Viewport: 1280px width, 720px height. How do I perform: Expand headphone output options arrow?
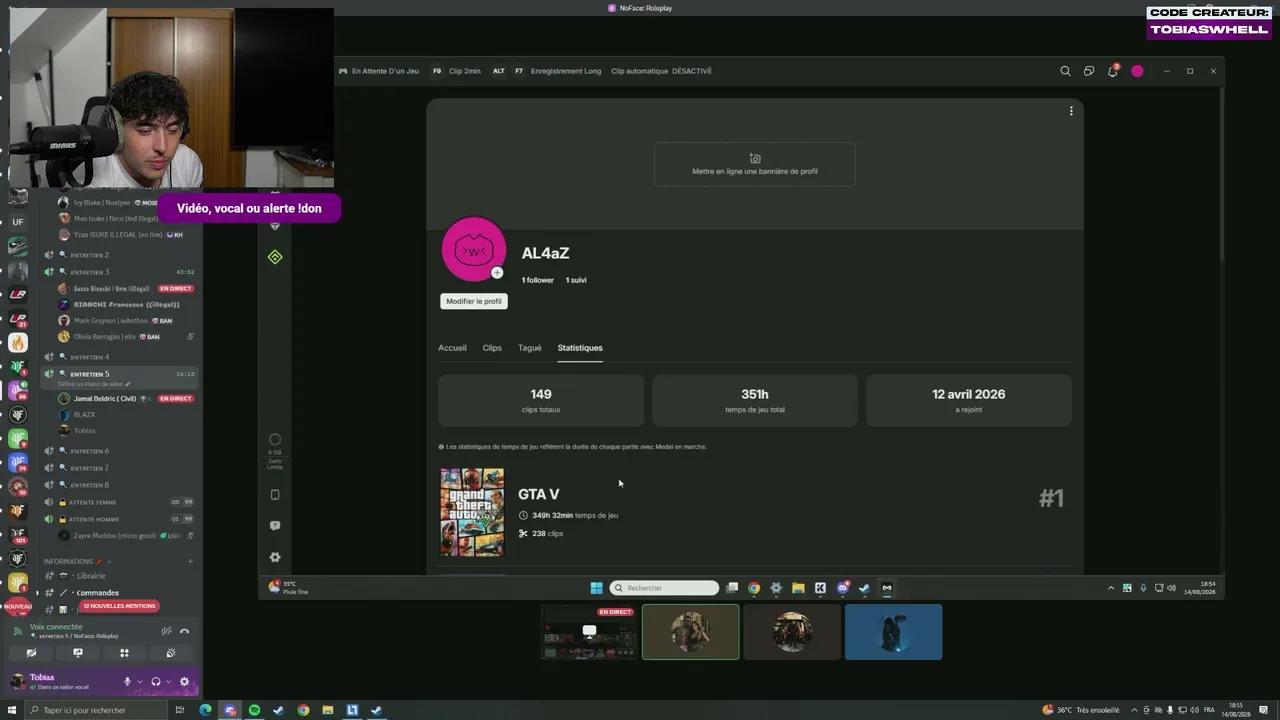click(167, 682)
